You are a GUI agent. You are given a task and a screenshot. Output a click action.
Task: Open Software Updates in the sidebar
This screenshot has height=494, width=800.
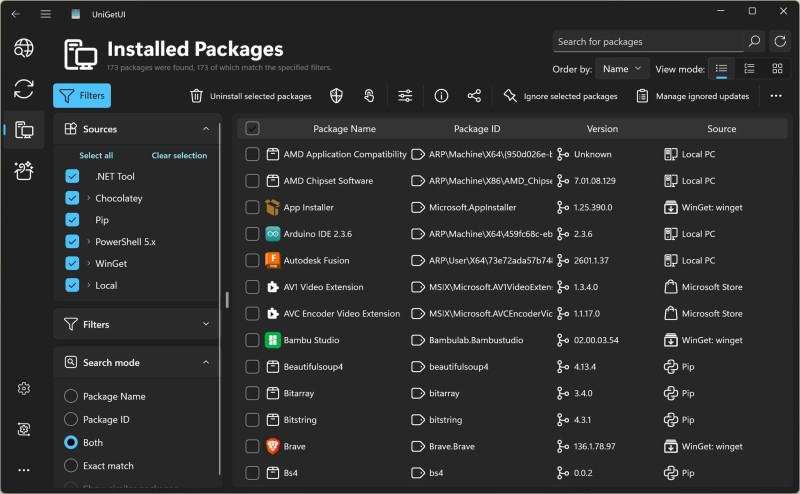[x=24, y=89]
